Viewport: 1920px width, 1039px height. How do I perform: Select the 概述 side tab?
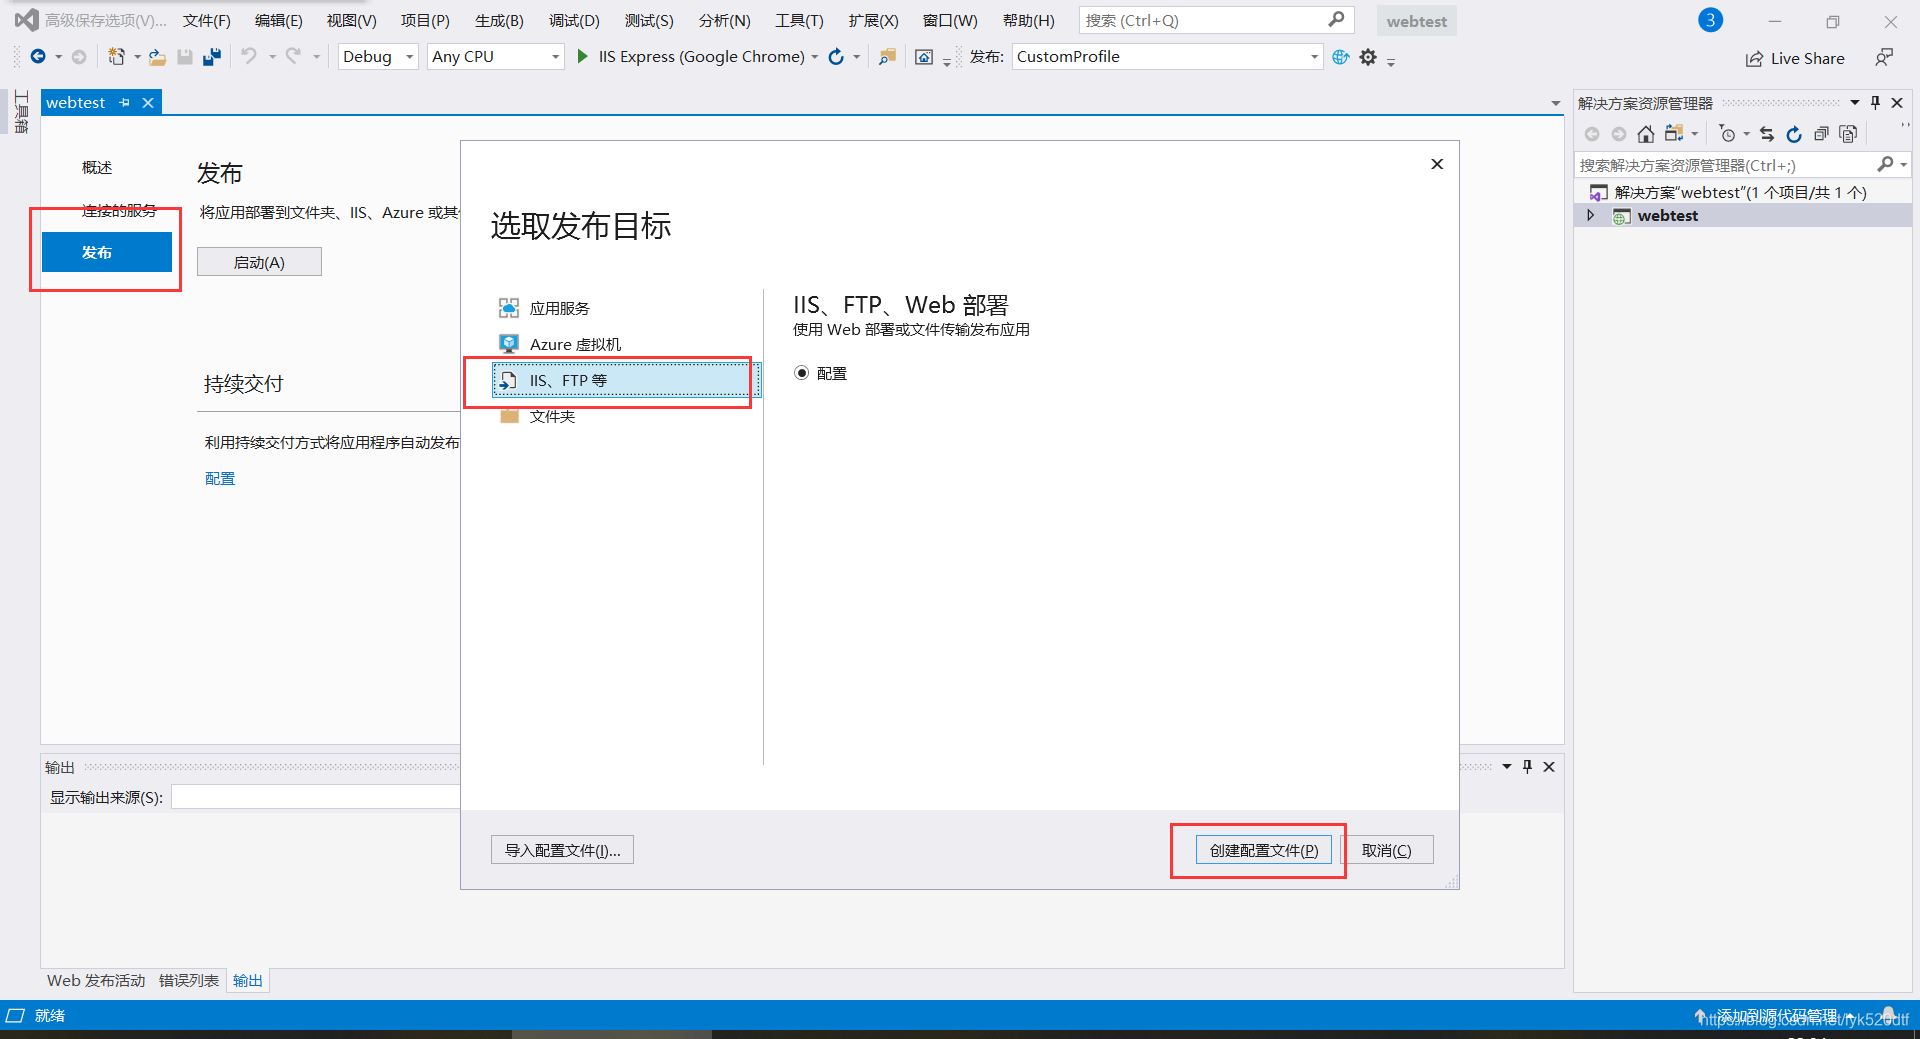click(x=97, y=167)
